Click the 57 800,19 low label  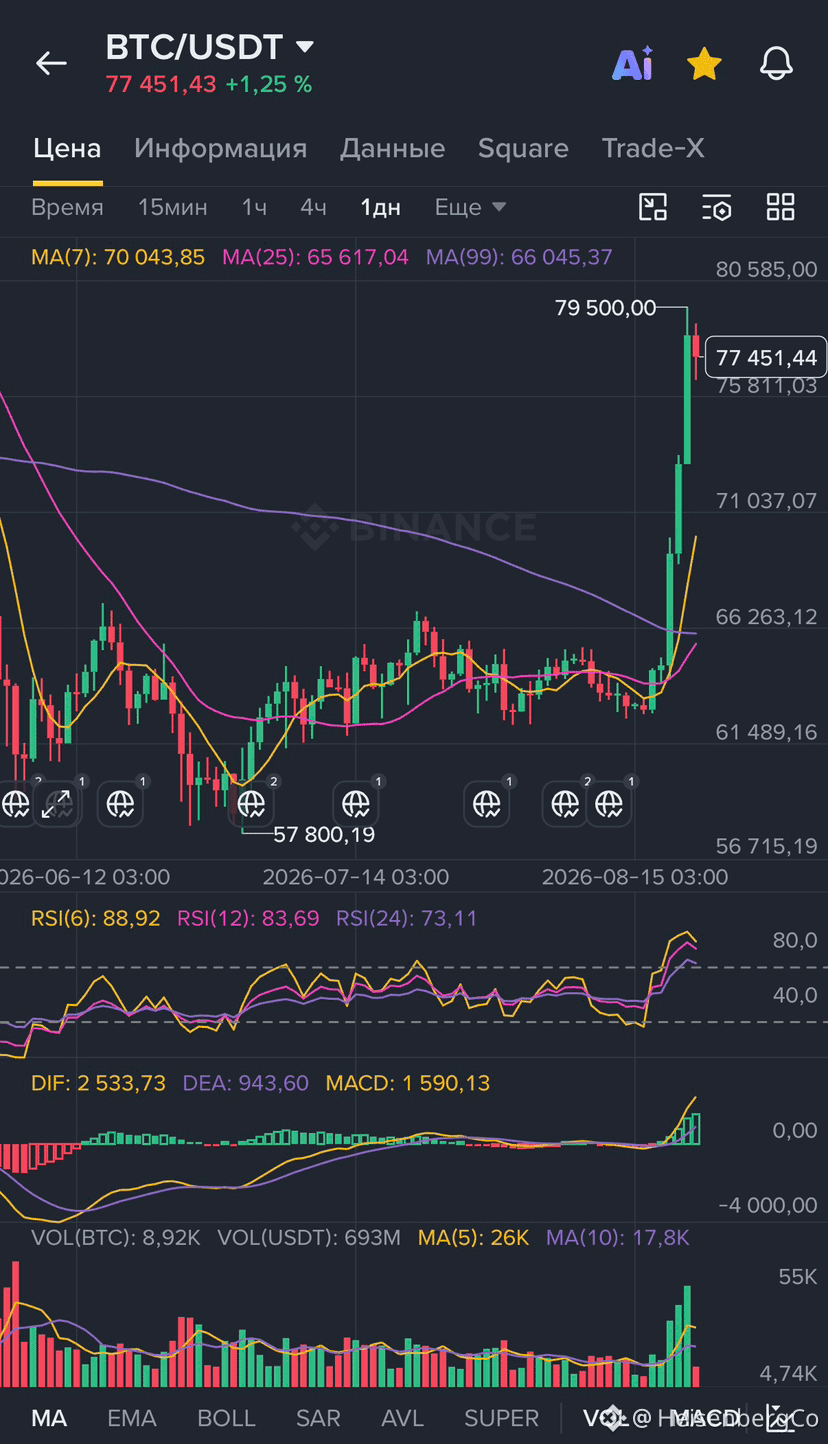coord(325,834)
